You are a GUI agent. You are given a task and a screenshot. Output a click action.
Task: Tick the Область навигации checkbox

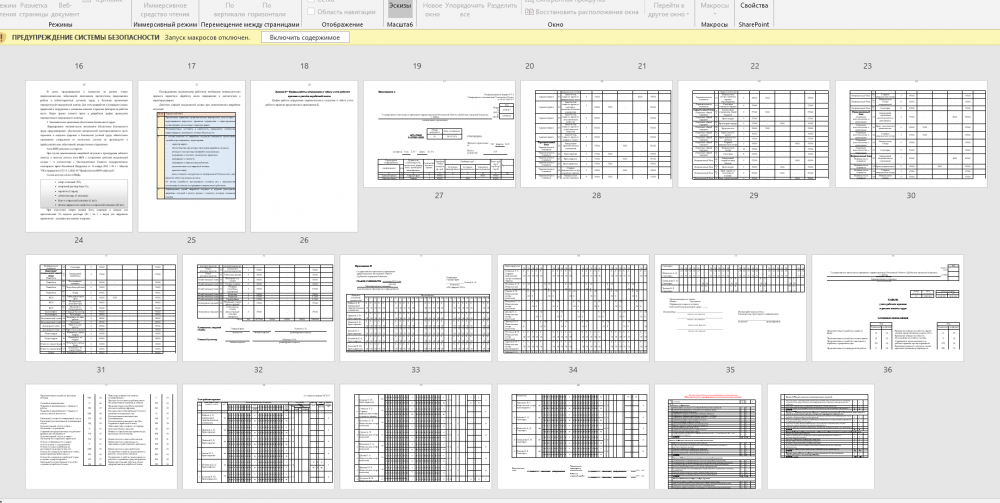pyautogui.click(x=311, y=11)
